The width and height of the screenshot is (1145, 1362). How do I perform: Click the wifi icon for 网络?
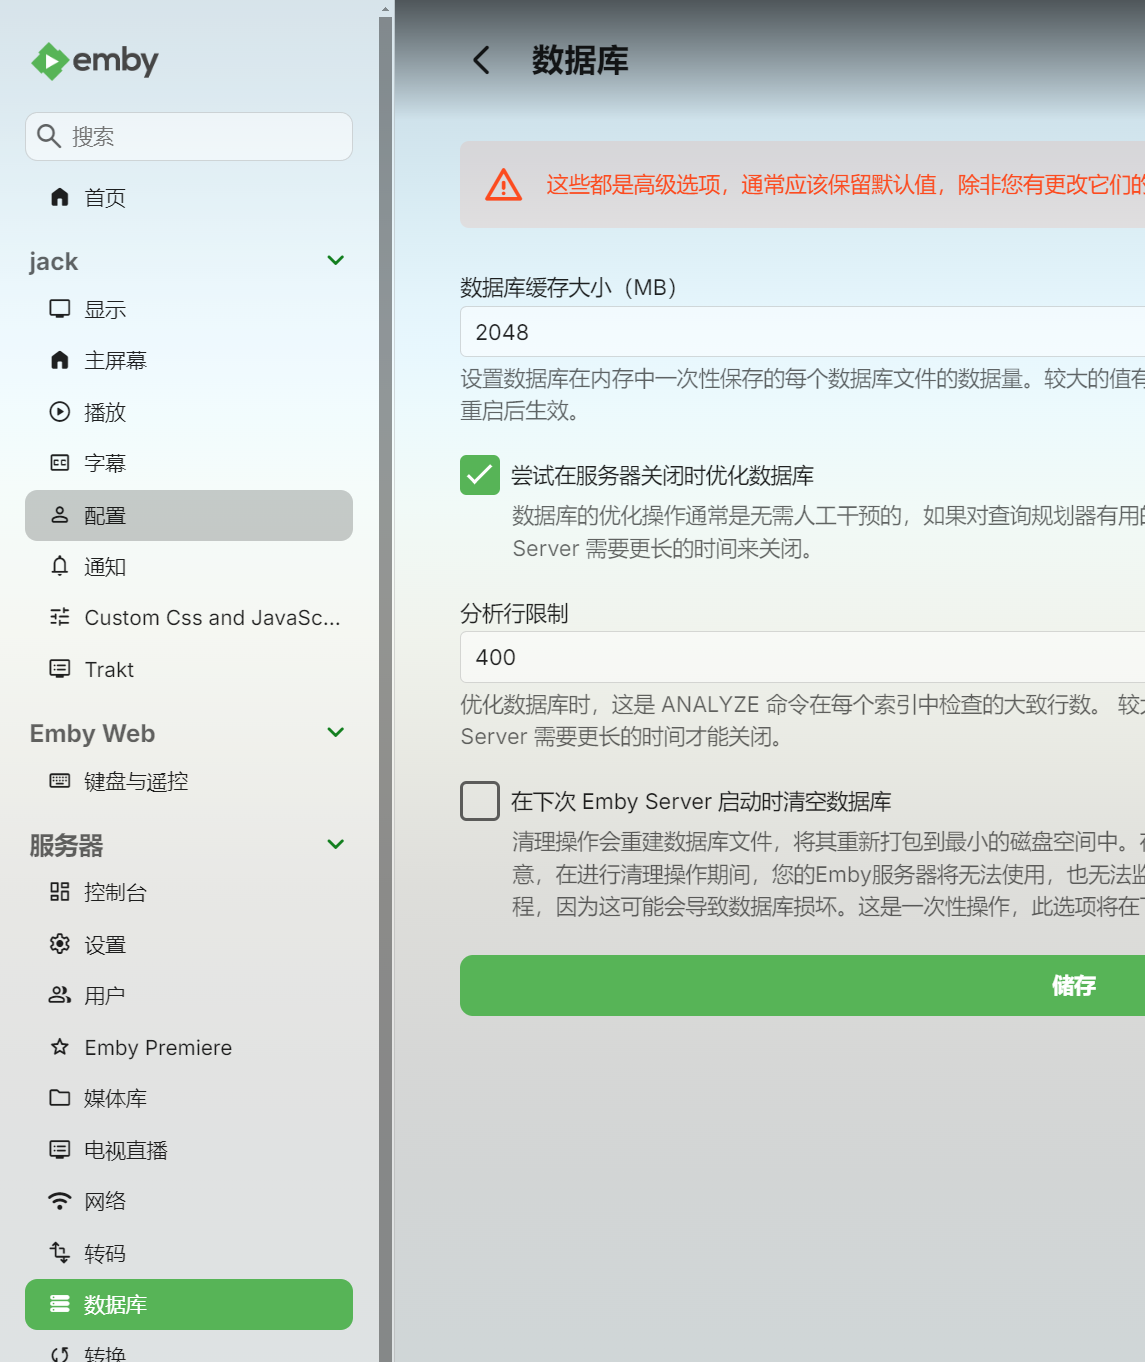60,1201
